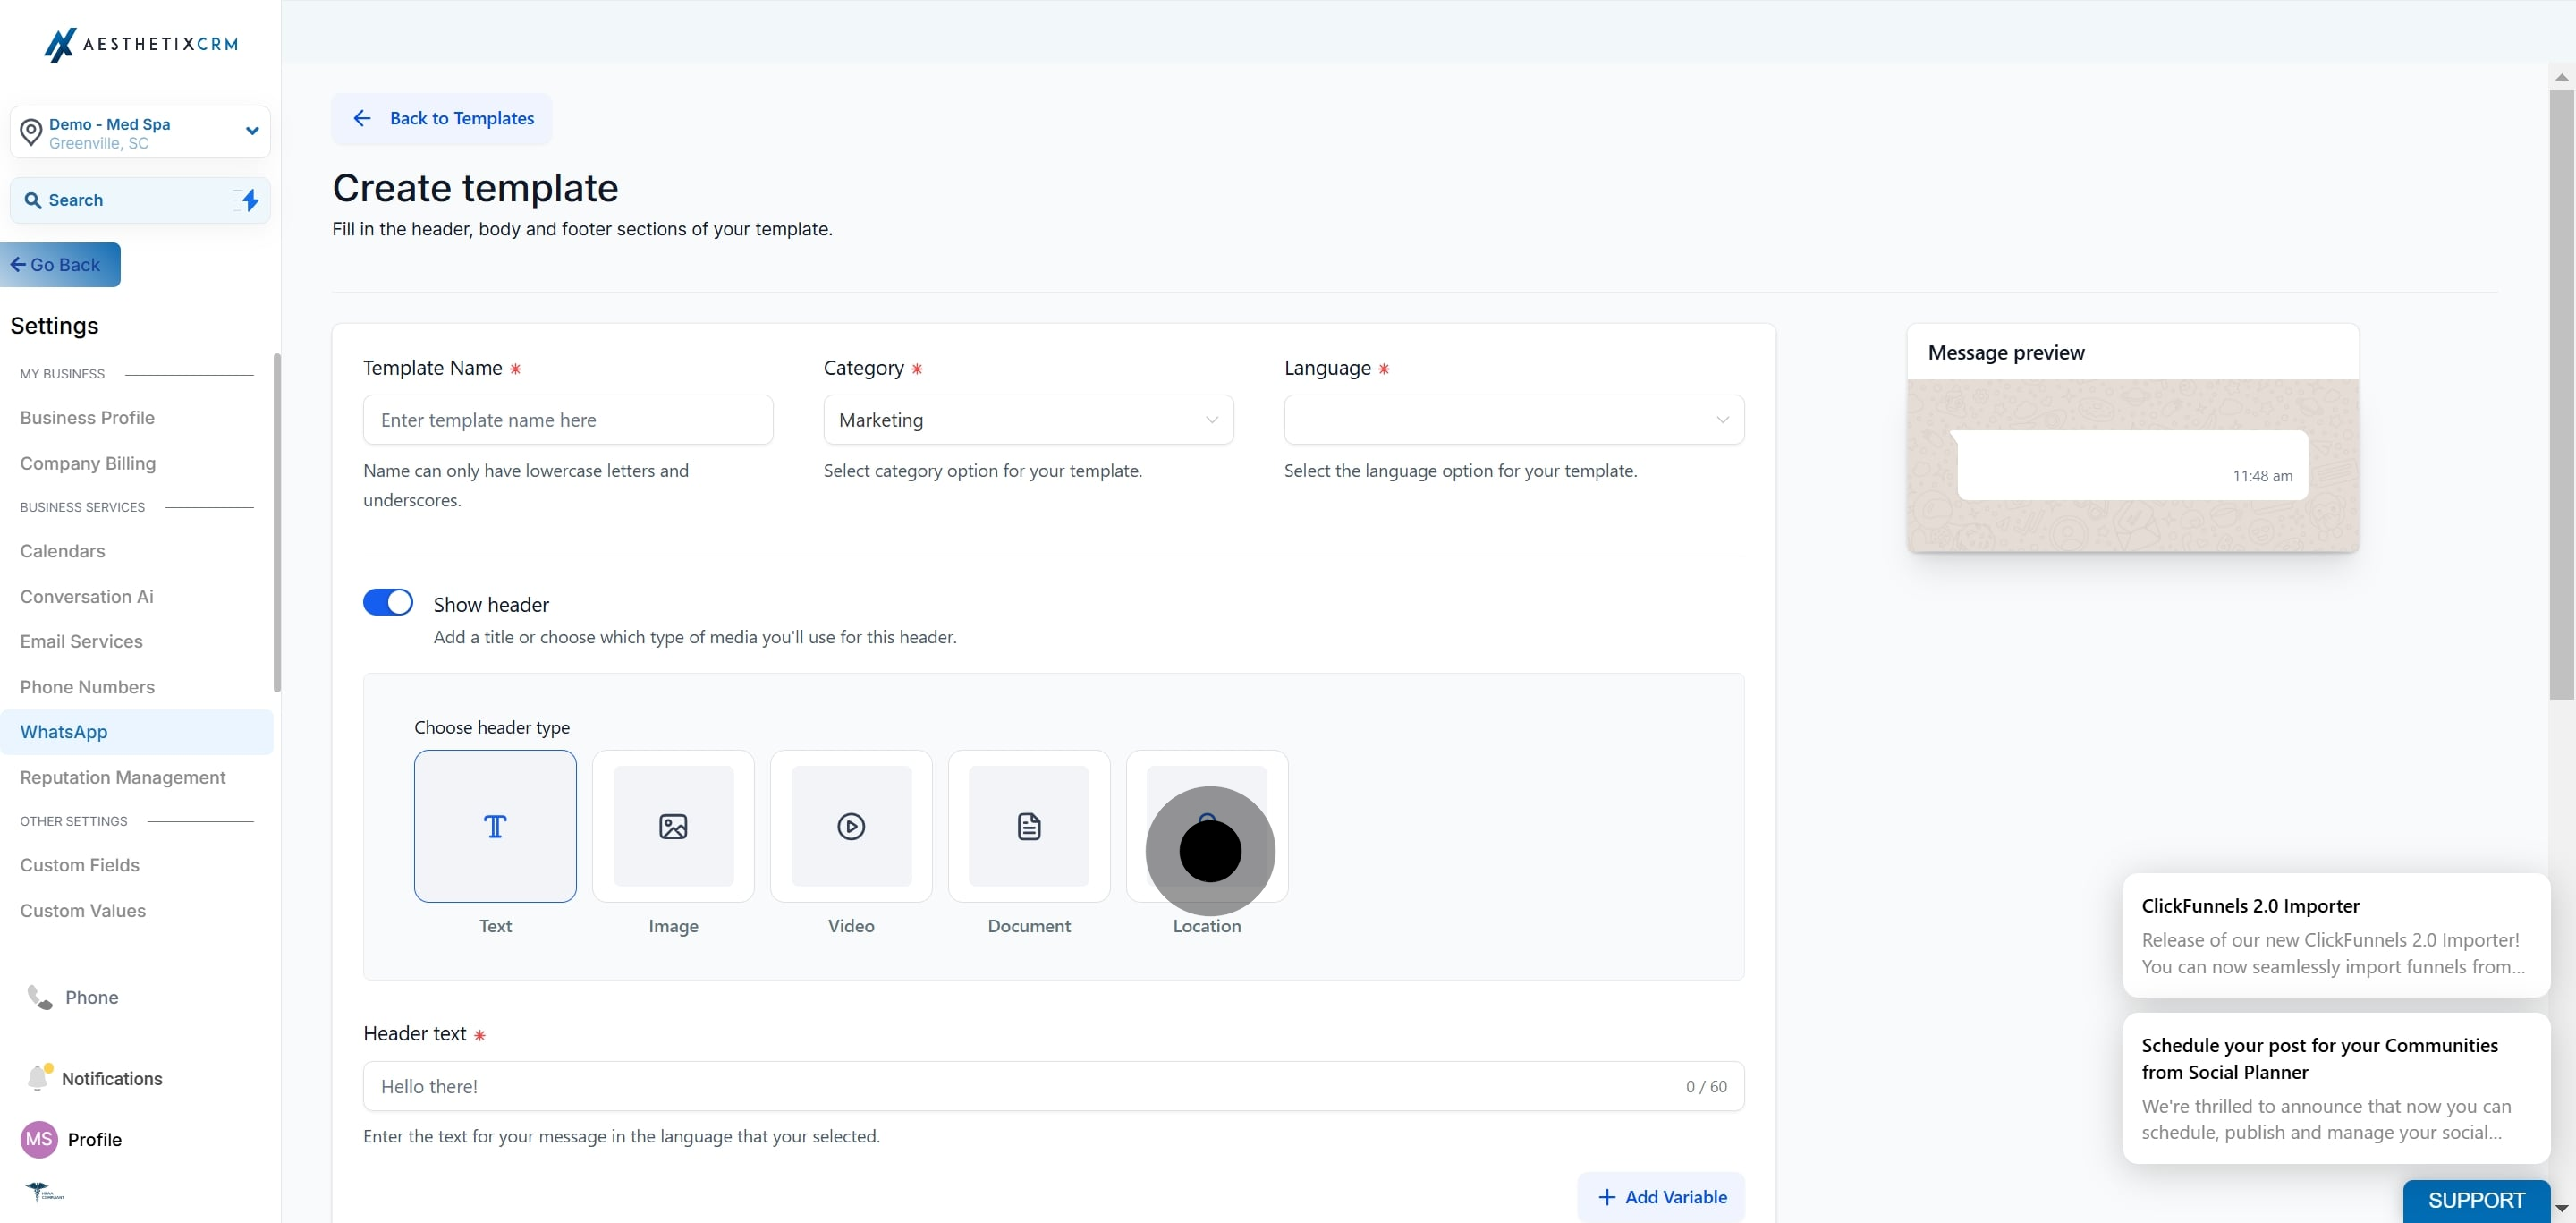
Task: Open WhatsApp settings menu item
Action: coord(64,732)
